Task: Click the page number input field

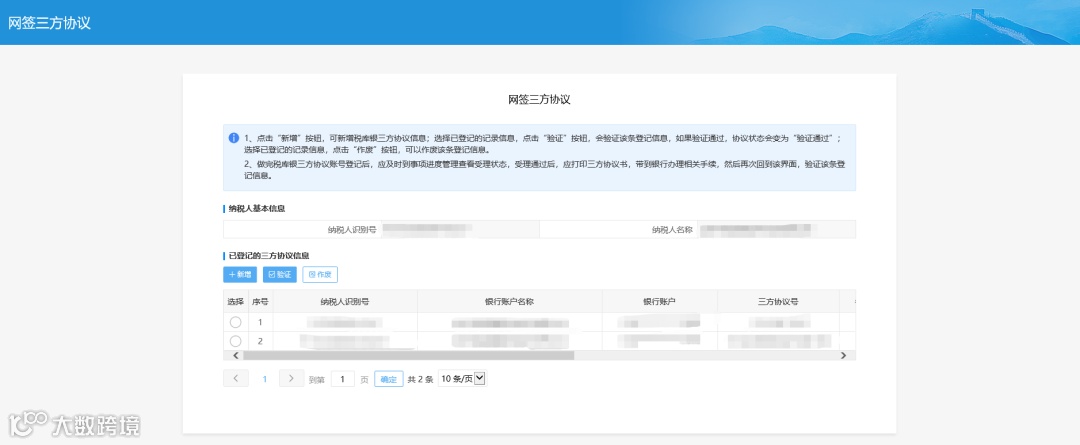Action: [342, 379]
